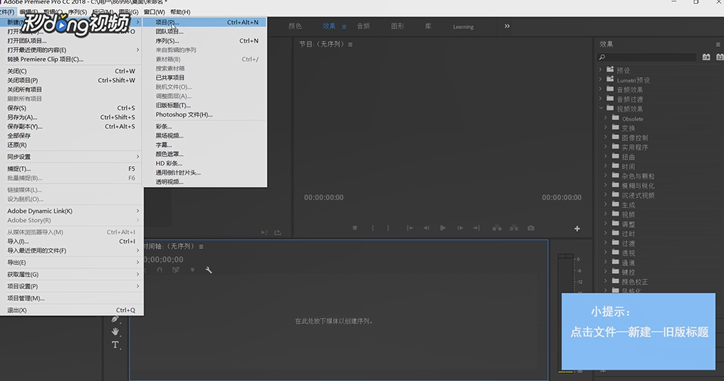724x381 pixels.
Task: Open the 窗口(W) menu
Action: click(154, 12)
